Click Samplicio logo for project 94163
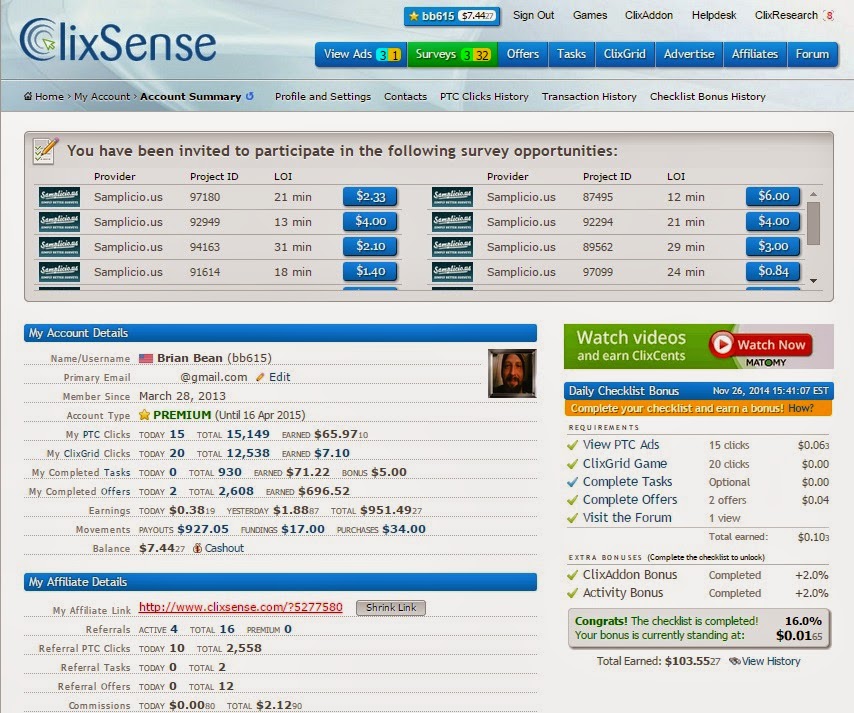Viewport: 854px width, 713px height. pyautogui.click(x=59, y=247)
